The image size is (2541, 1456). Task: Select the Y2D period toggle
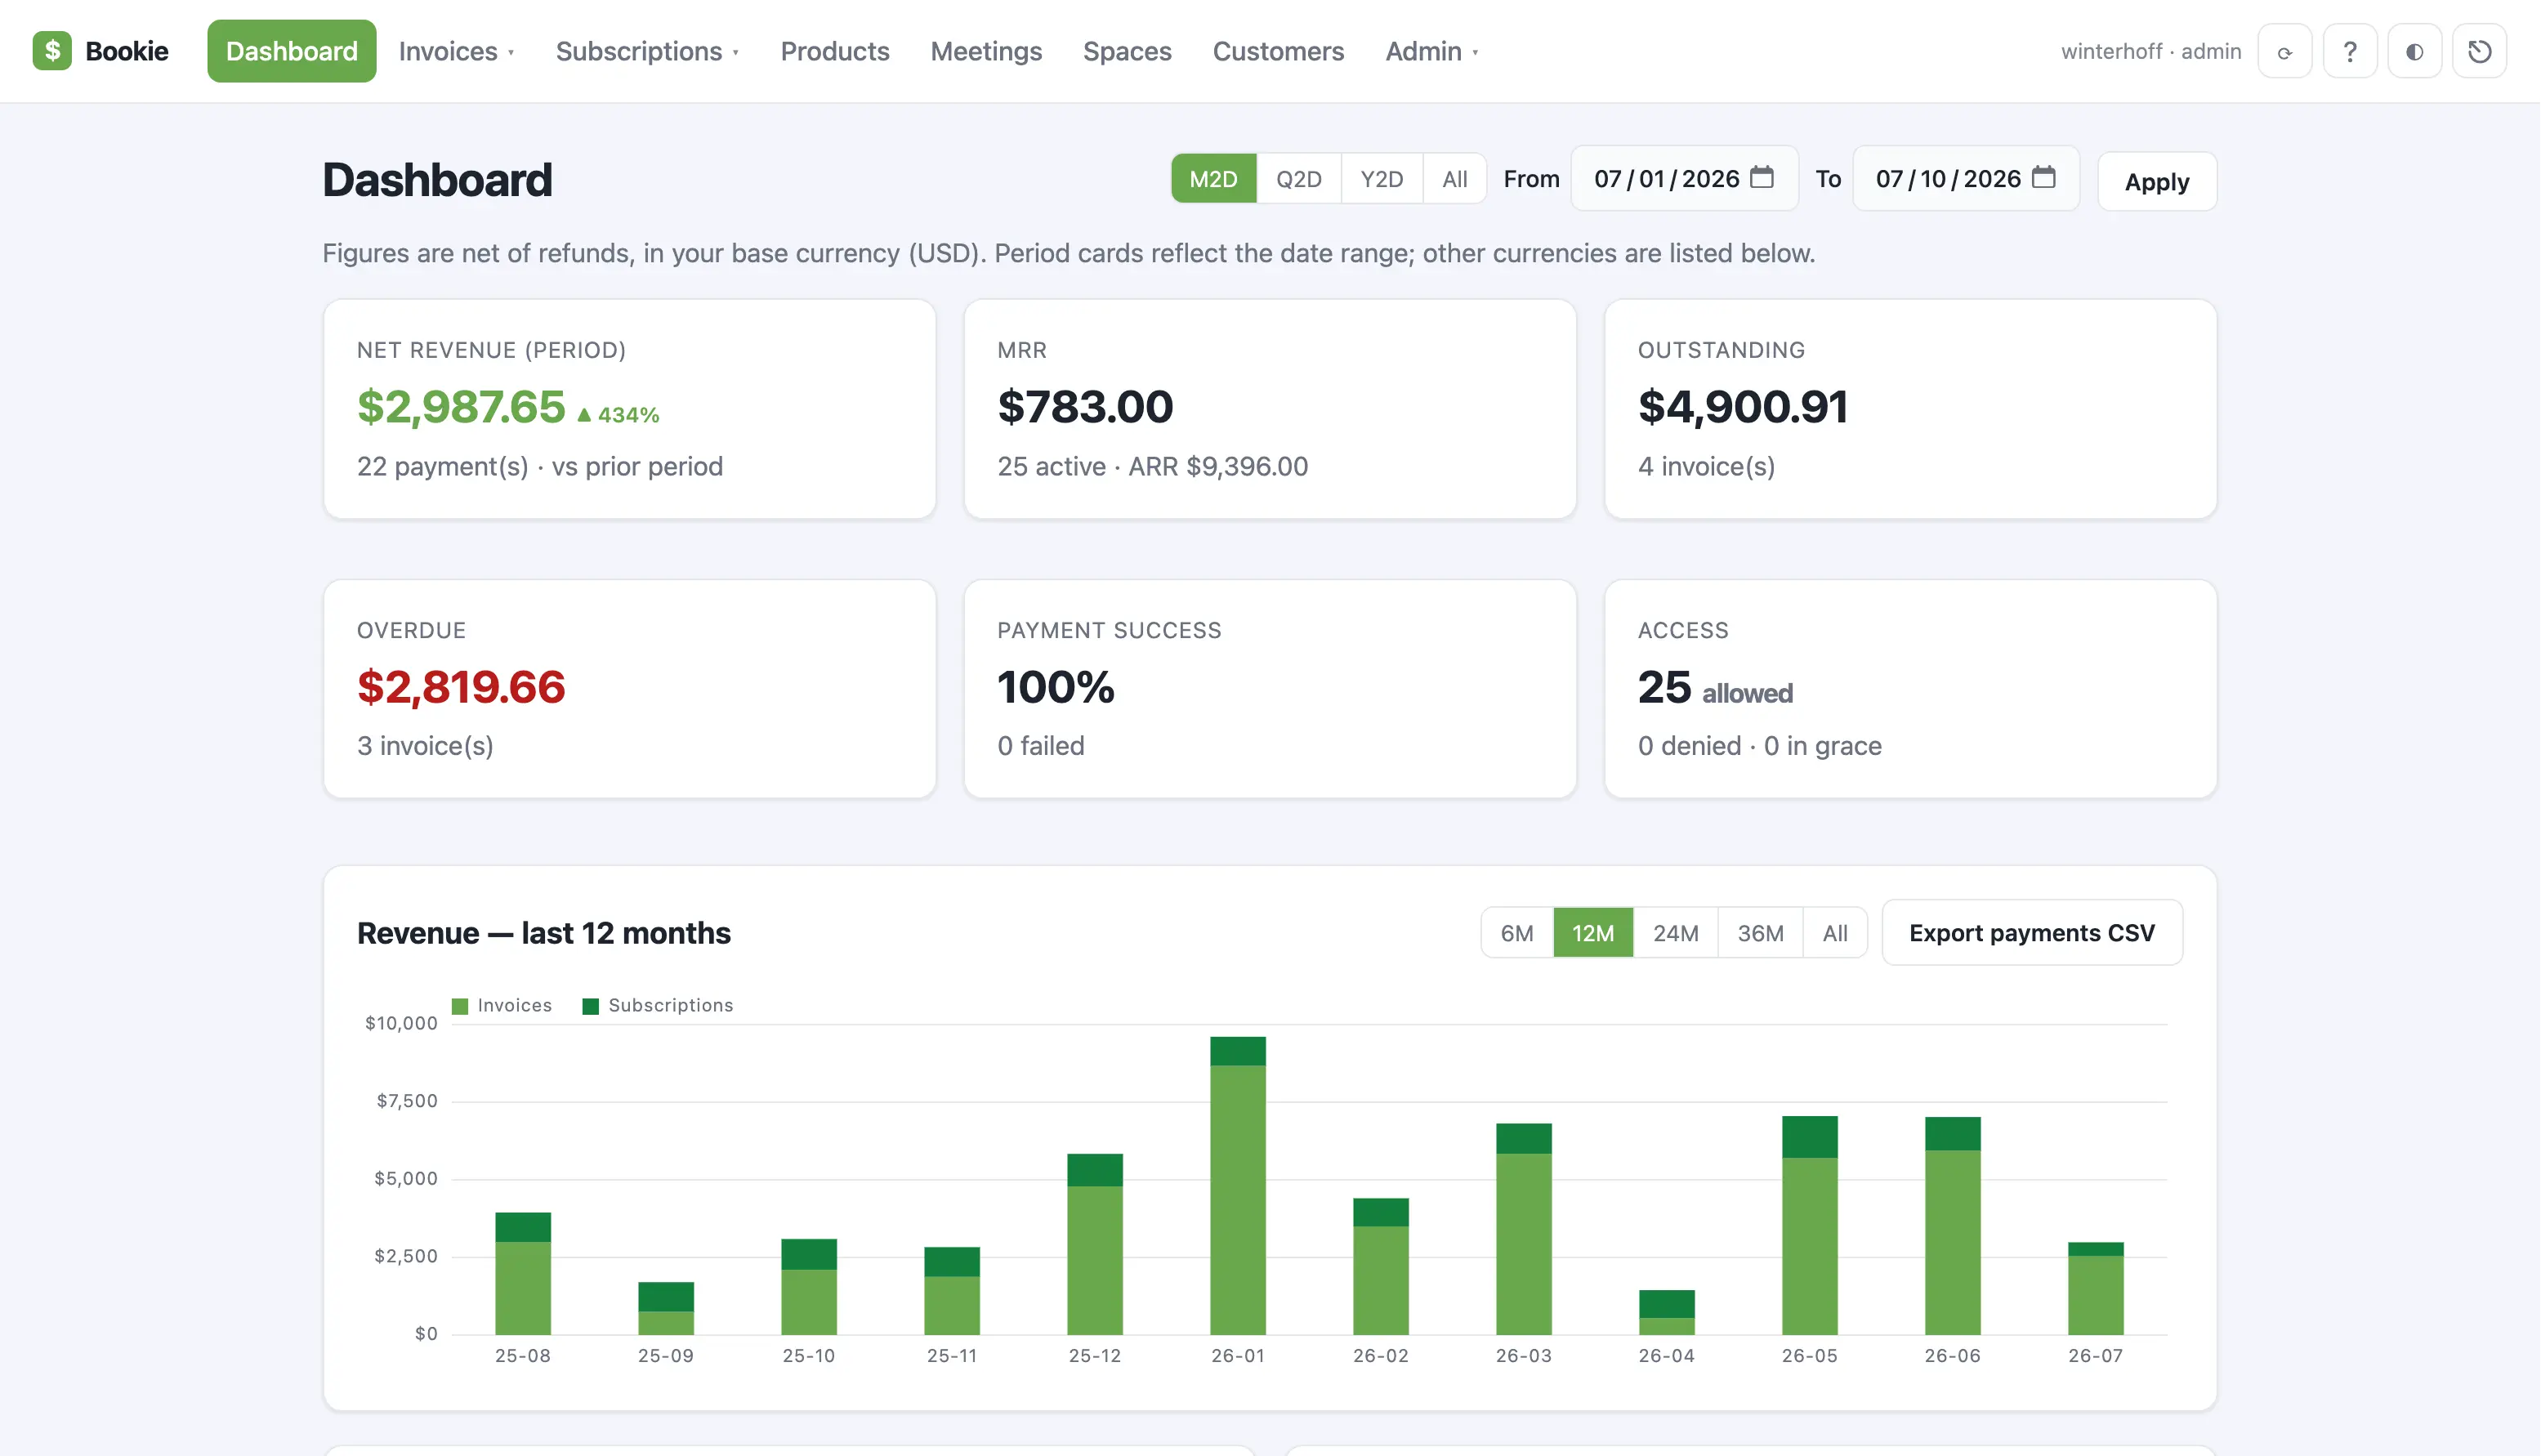point(1382,179)
